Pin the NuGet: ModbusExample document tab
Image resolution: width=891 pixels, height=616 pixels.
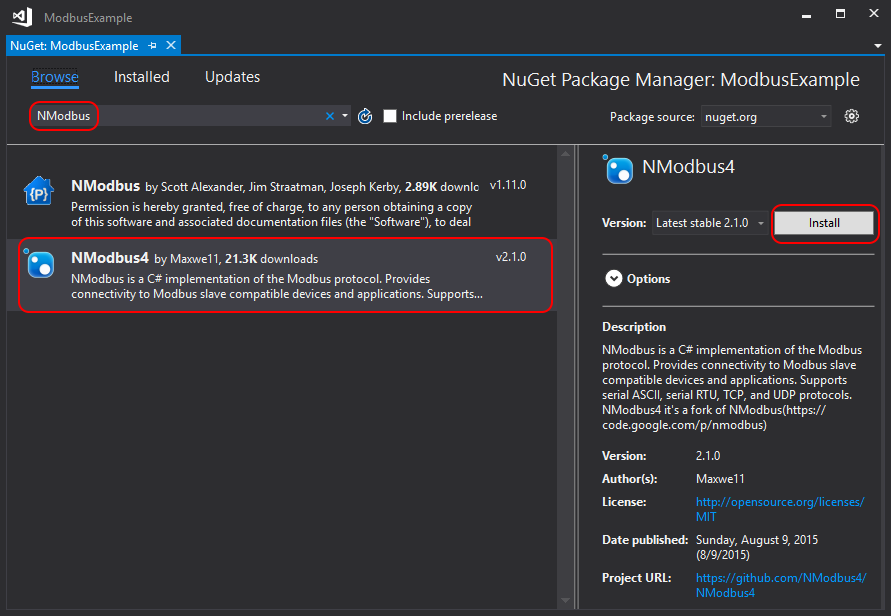(x=153, y=46)
